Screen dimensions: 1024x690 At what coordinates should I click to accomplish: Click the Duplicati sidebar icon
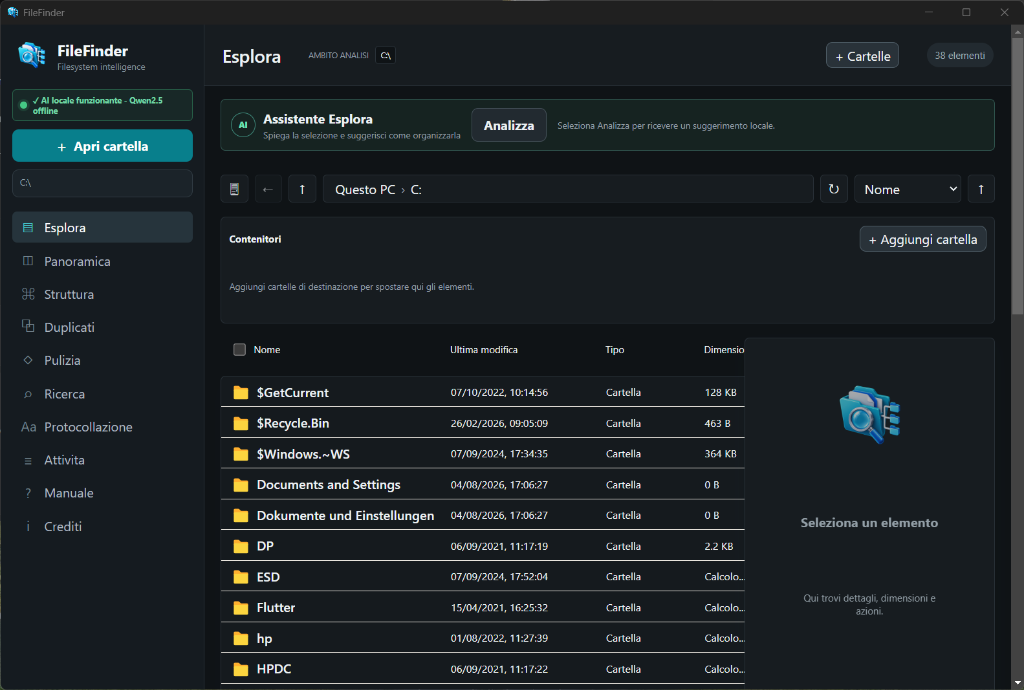[28, 326]
